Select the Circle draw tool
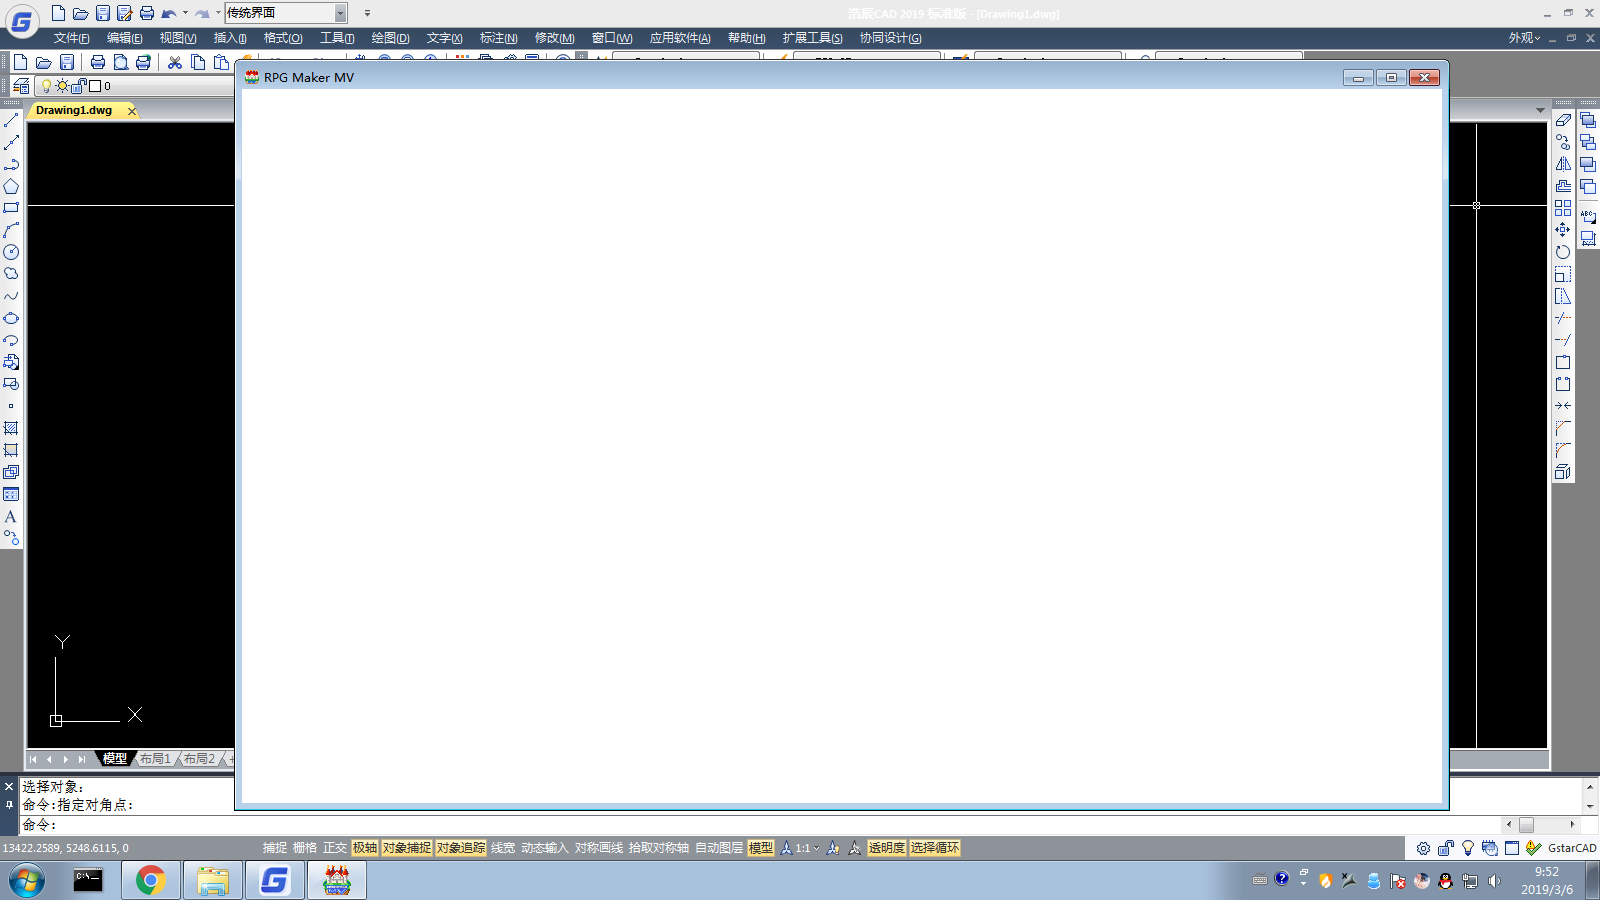This screenshot has width=1600, height=900. click(x=11, y=252)
